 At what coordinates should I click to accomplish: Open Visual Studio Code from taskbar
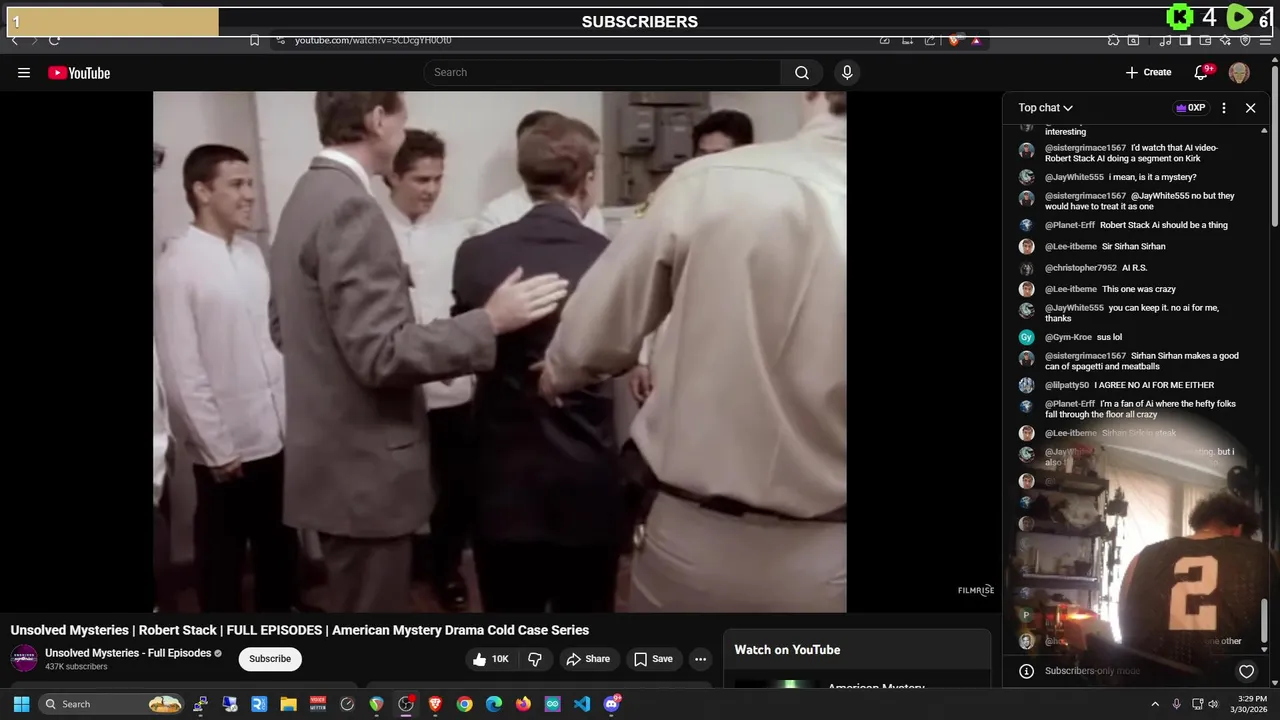point(582,704)
